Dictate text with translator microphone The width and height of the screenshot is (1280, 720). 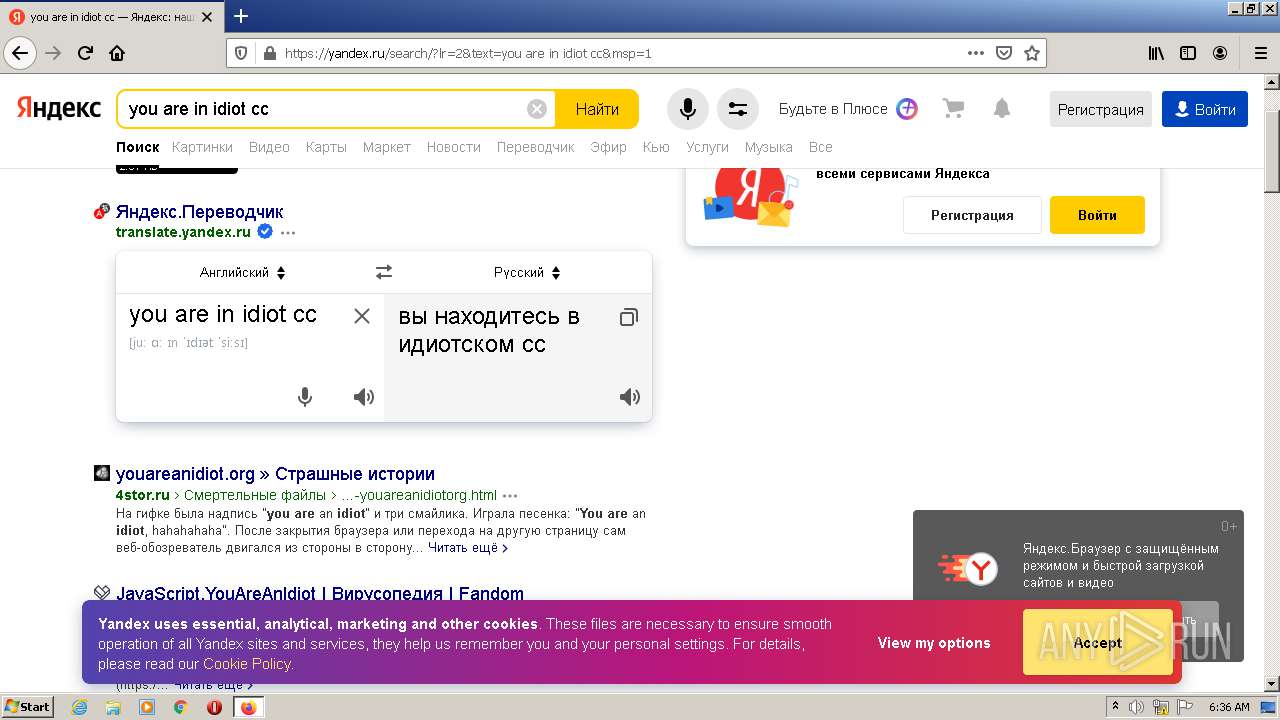(x=305, y=397)
